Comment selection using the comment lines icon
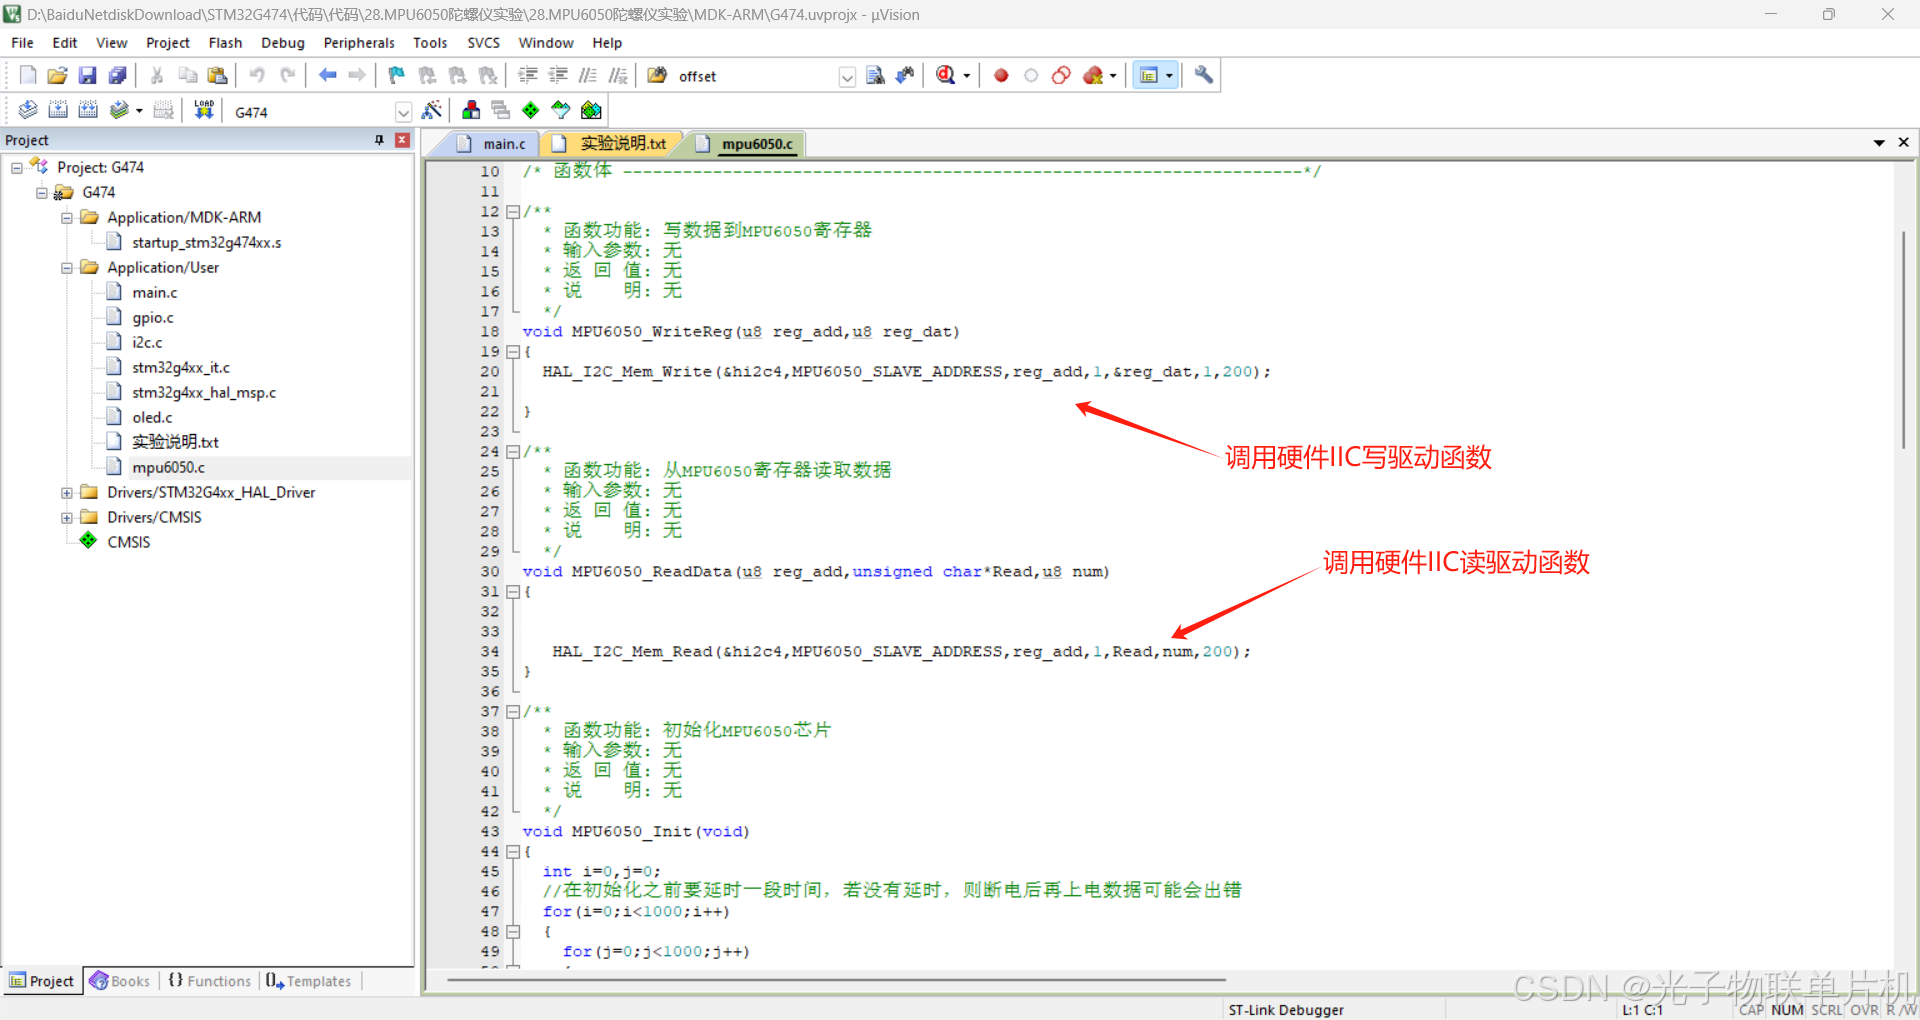1920x1020 pixels. [x=588, y=75]
